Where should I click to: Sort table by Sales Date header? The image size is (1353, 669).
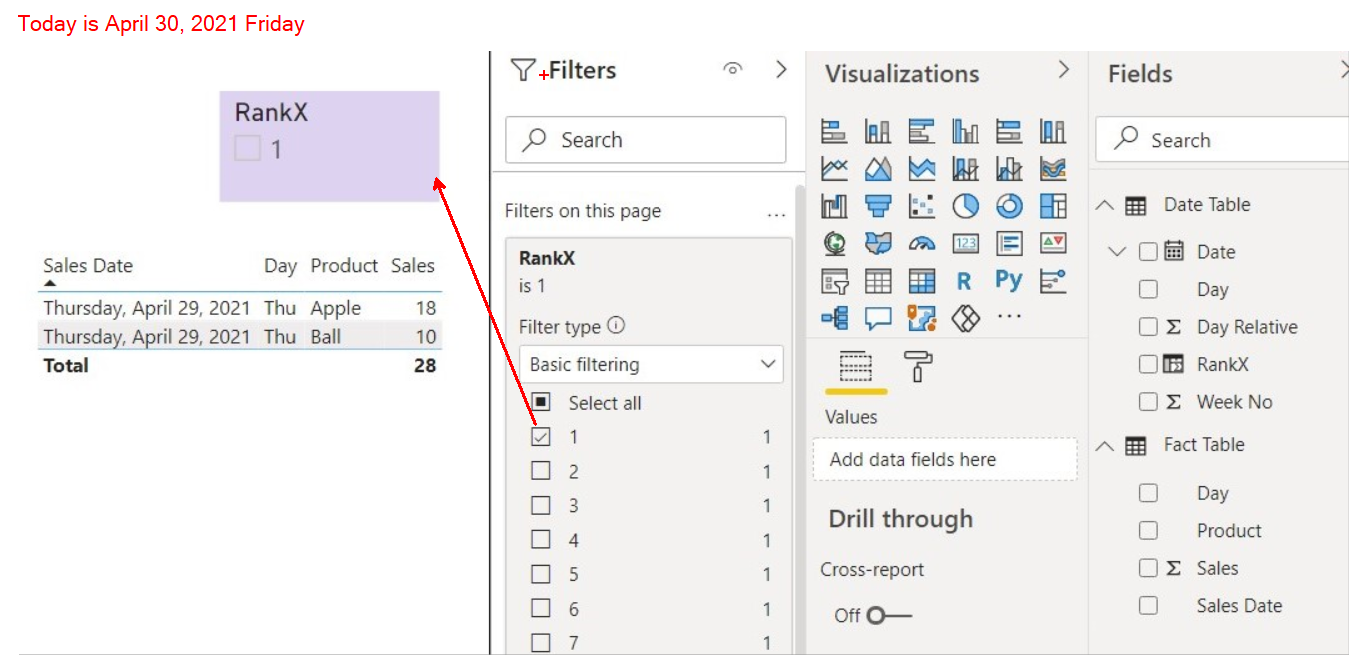coord(88,265)
